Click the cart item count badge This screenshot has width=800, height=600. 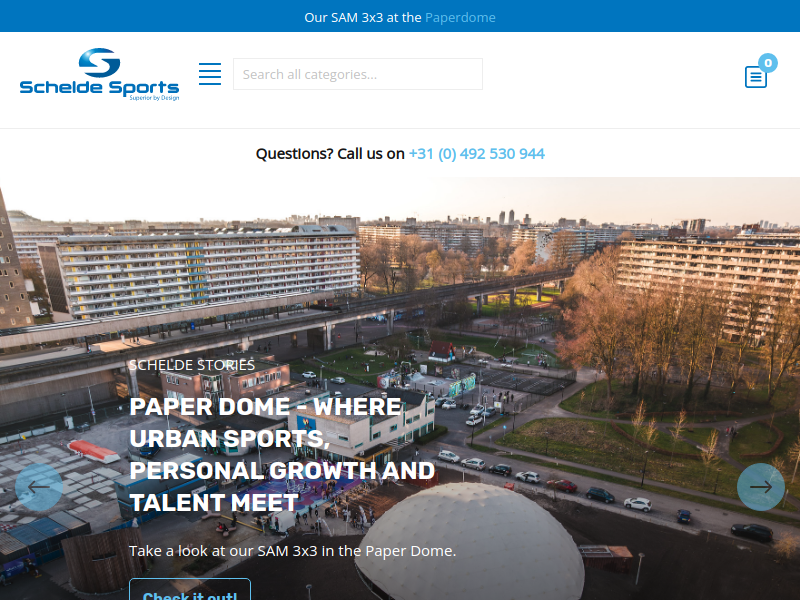pos(768,63)
